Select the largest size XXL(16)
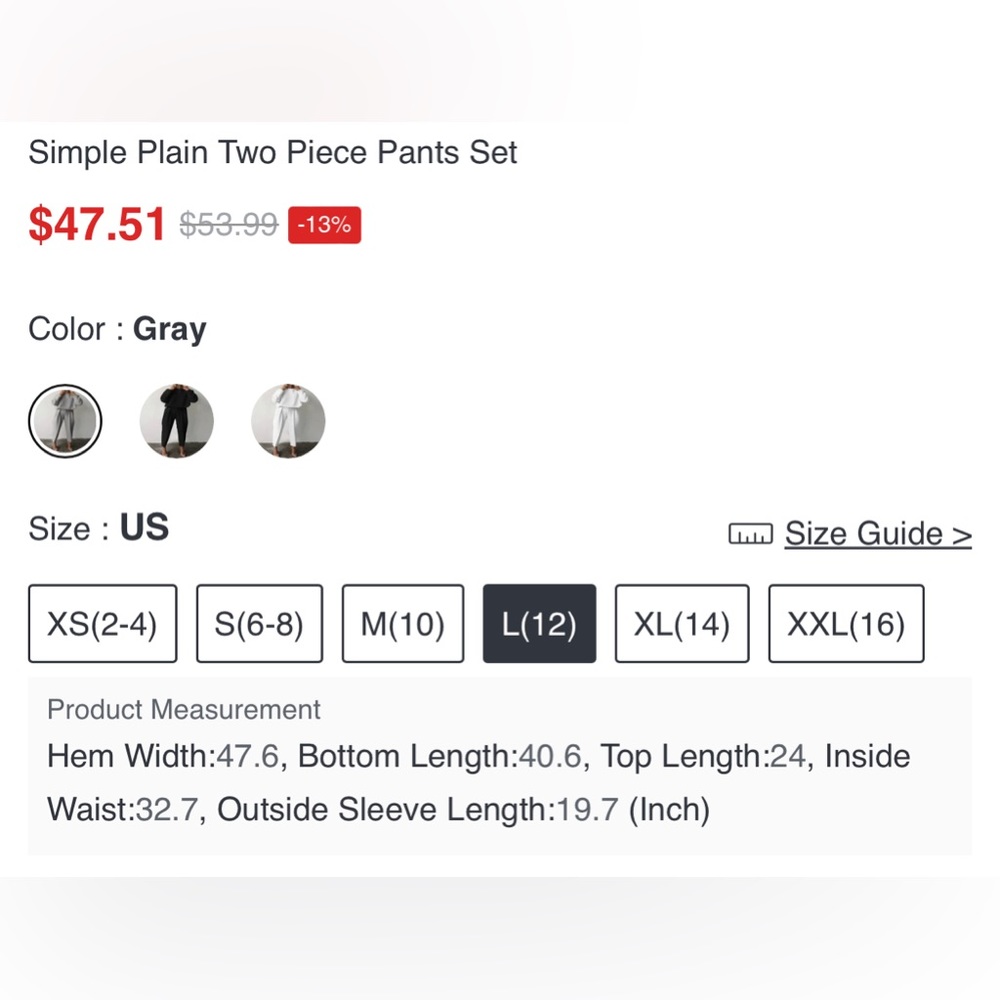 tap(846, 623)
